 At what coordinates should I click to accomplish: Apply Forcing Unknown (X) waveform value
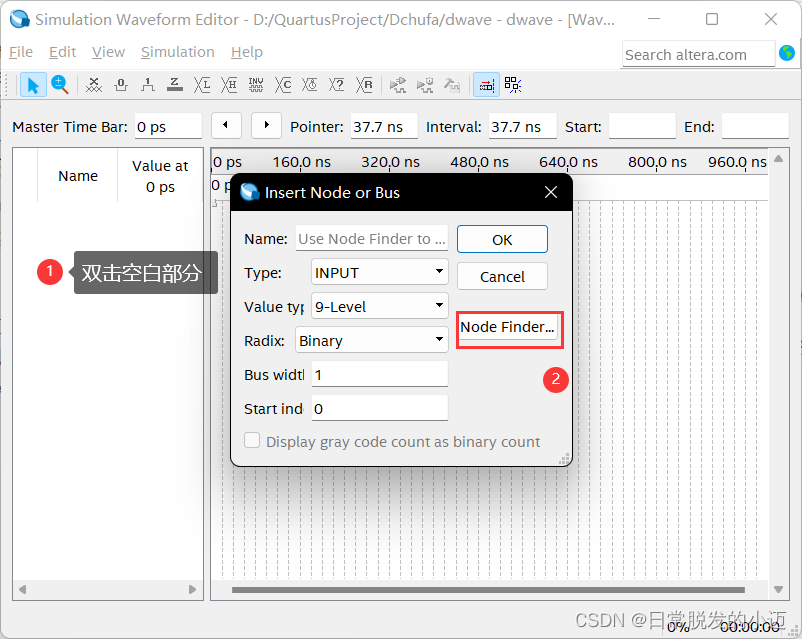pyautogui.click(x=94, y=85)
